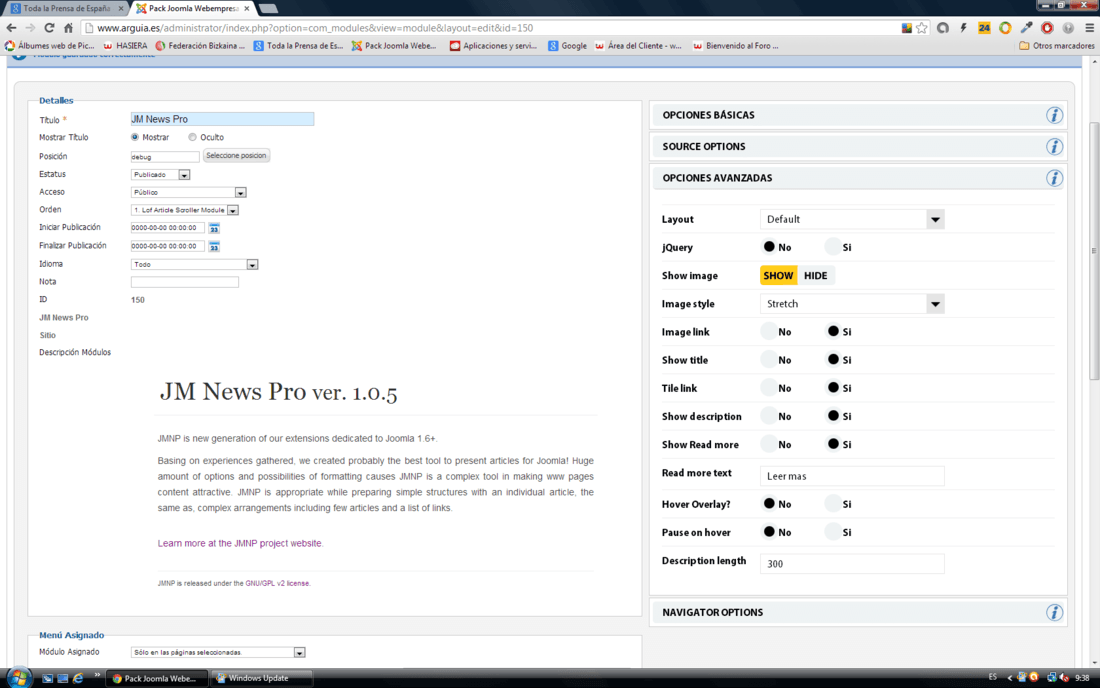Launch Internet Explorer from quick launch
Screen dimensions: 1100x688
(x=78, y=678)
